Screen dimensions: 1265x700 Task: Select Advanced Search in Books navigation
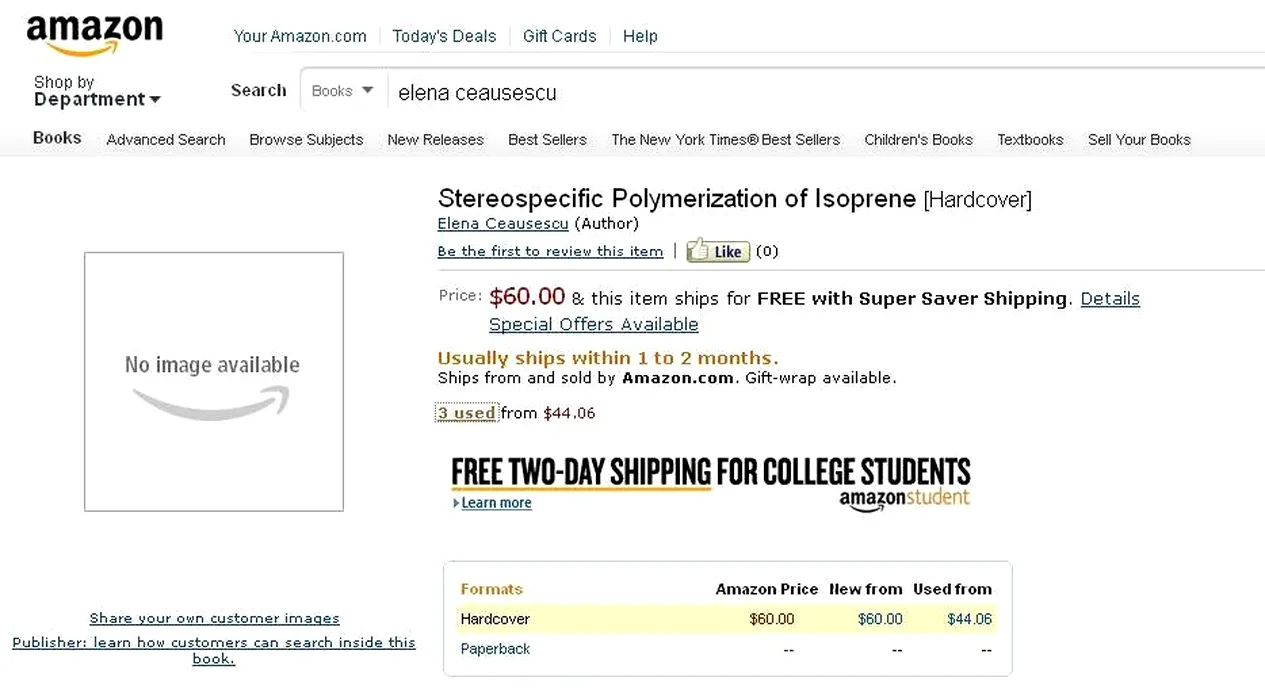point(166,140)
